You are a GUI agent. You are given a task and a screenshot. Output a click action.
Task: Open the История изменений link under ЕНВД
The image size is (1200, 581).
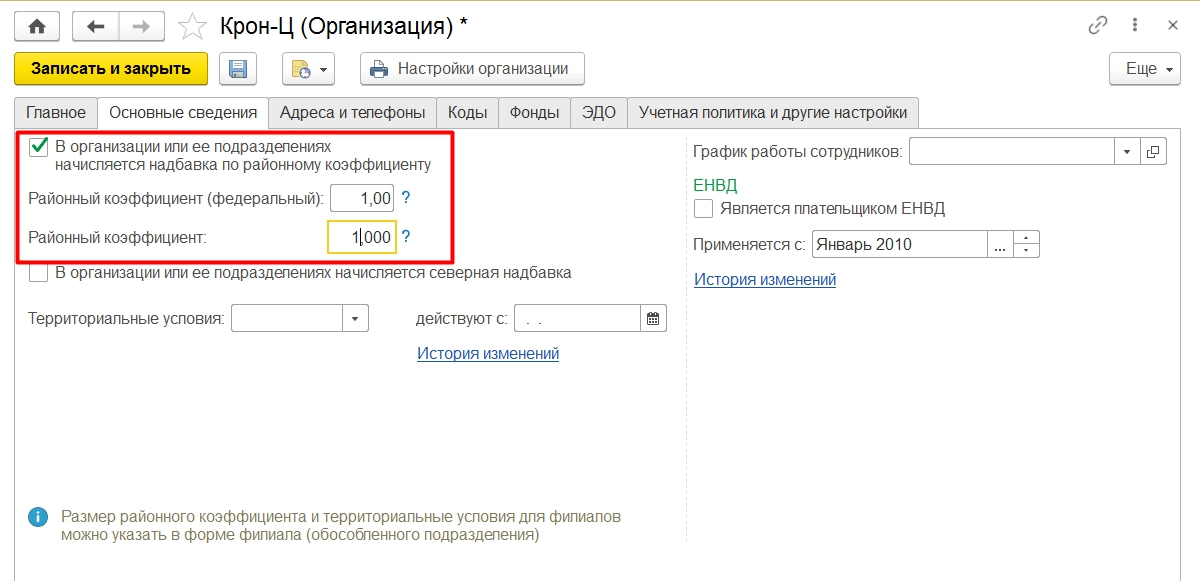765,280
